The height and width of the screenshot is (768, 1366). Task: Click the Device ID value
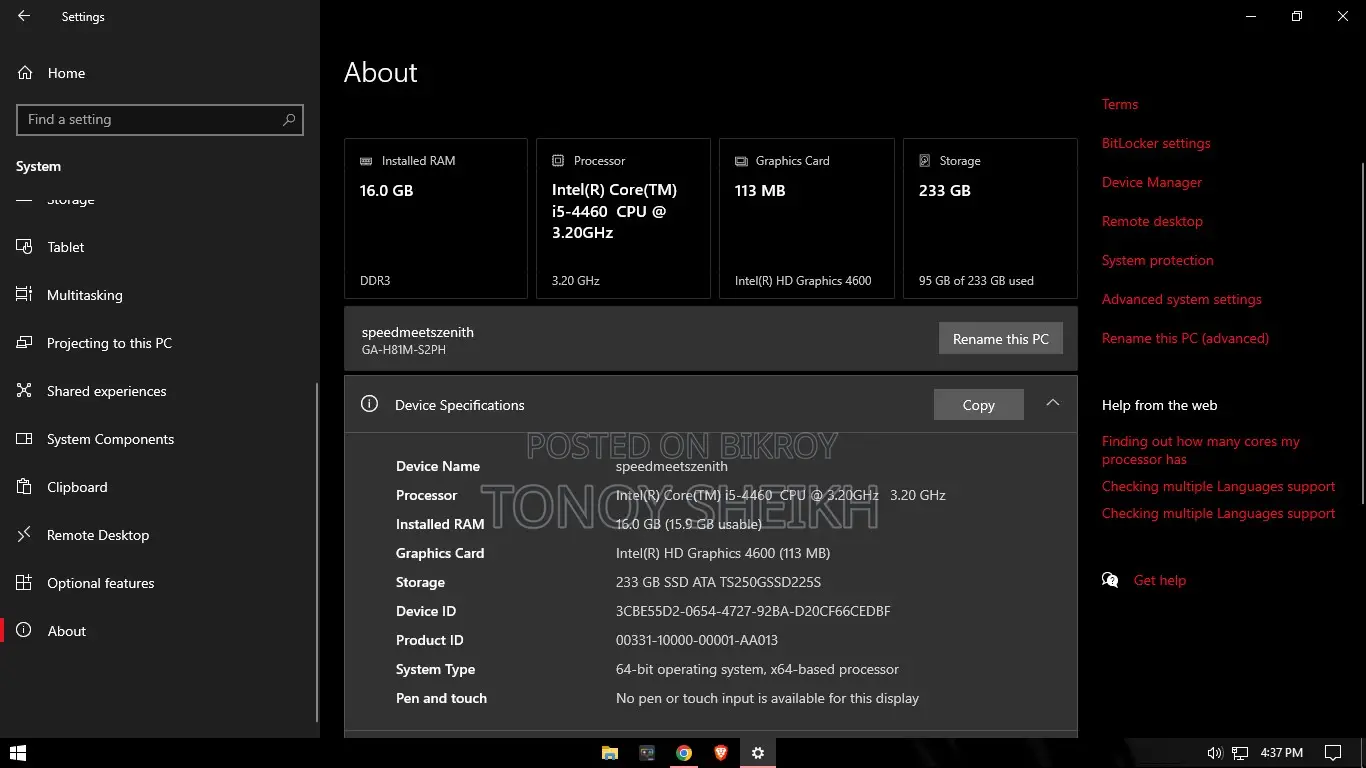[753, 611]
